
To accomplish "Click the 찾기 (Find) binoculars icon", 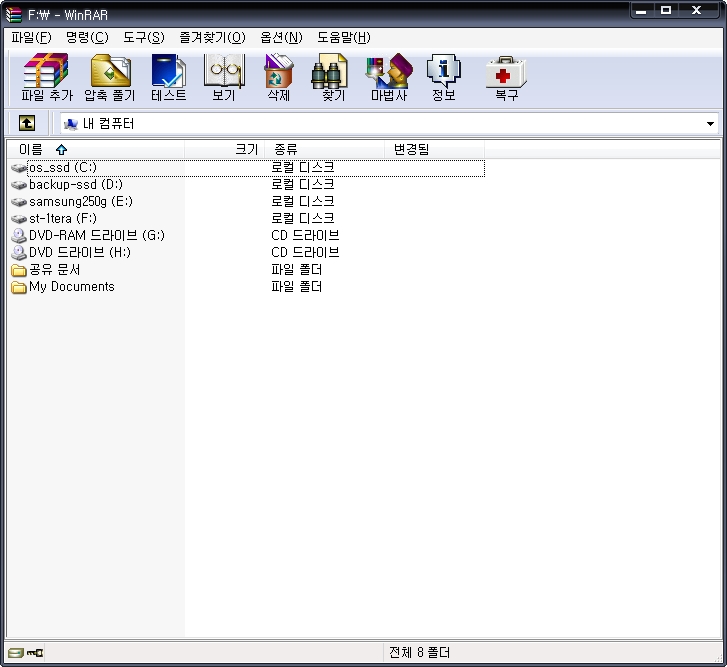I will 329,70.
